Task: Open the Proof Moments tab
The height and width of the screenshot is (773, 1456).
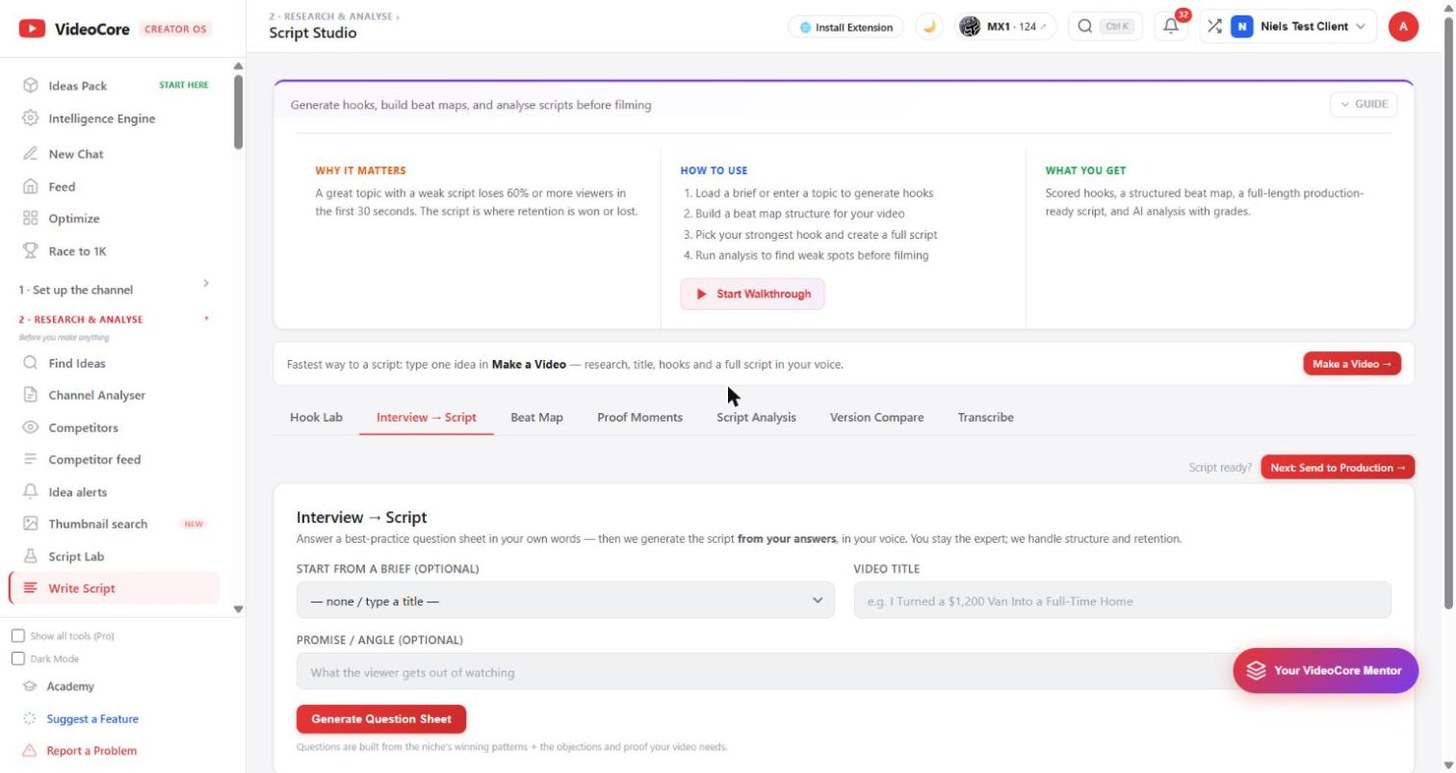Action: point(640,417)
